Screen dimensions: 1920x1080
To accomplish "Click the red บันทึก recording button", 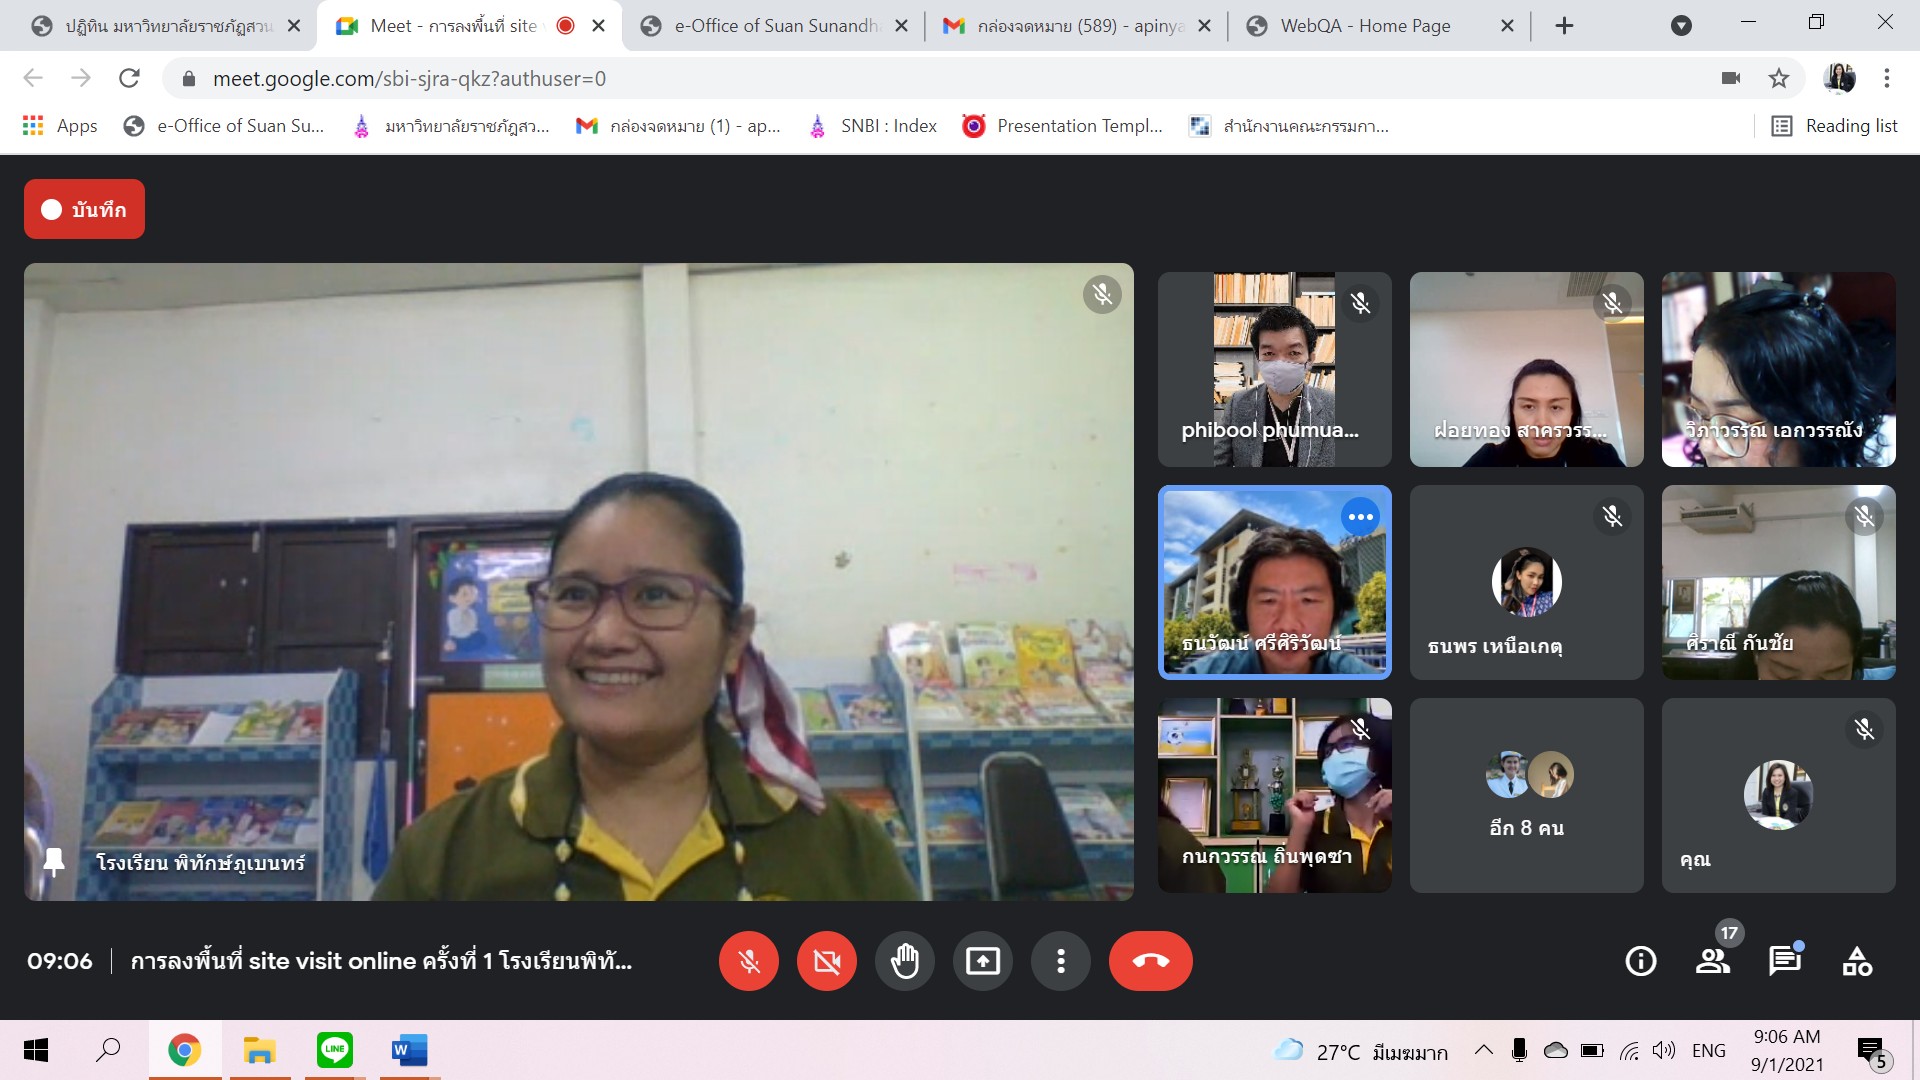I will point(84,209).
